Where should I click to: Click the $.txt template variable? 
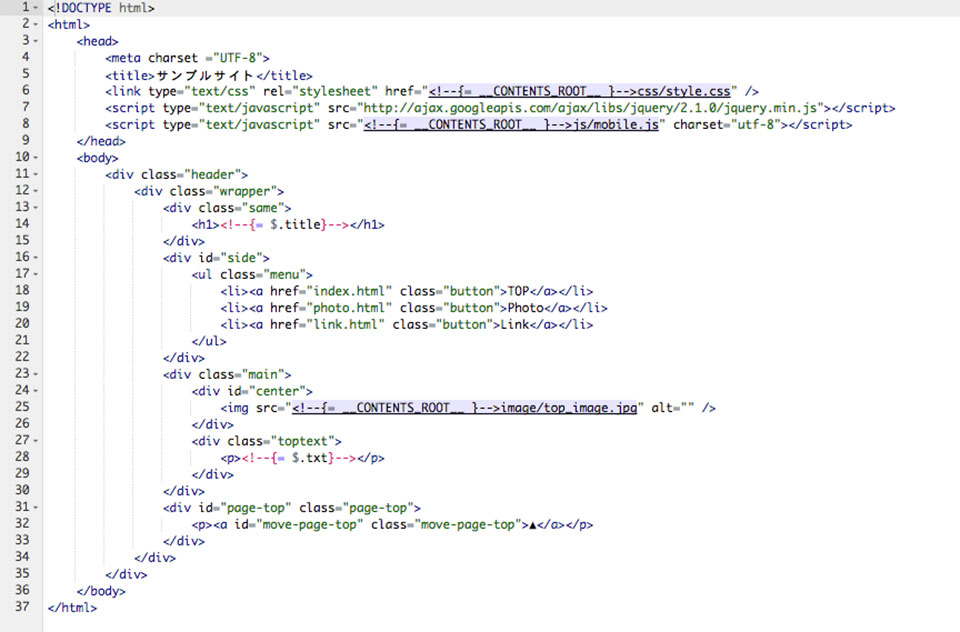310,458
